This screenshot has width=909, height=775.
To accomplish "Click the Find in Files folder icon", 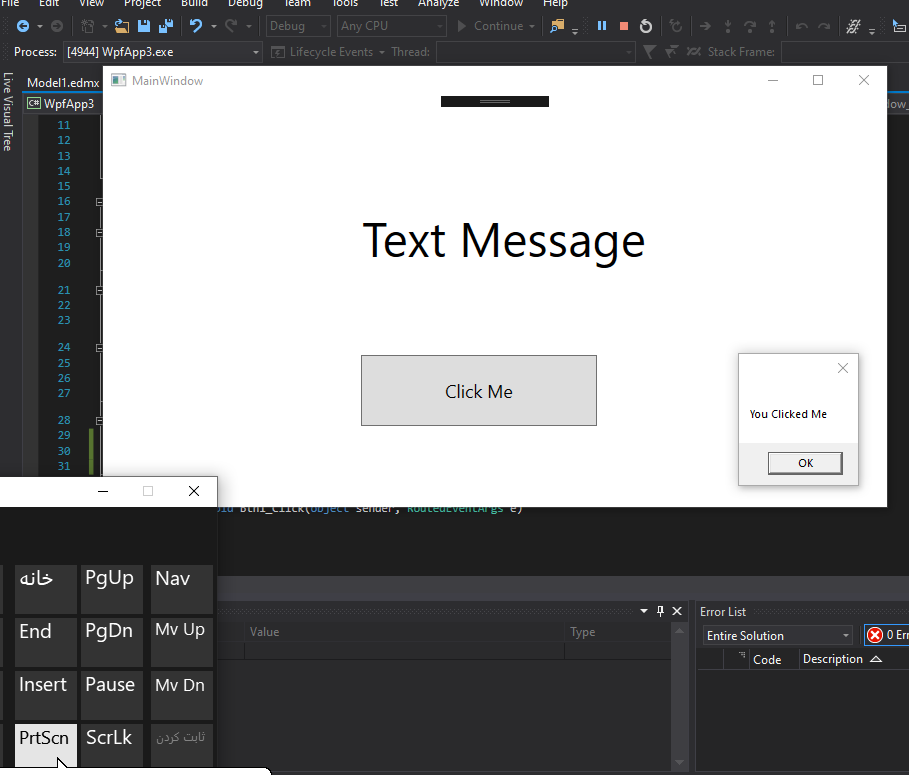I will point(557,26).
